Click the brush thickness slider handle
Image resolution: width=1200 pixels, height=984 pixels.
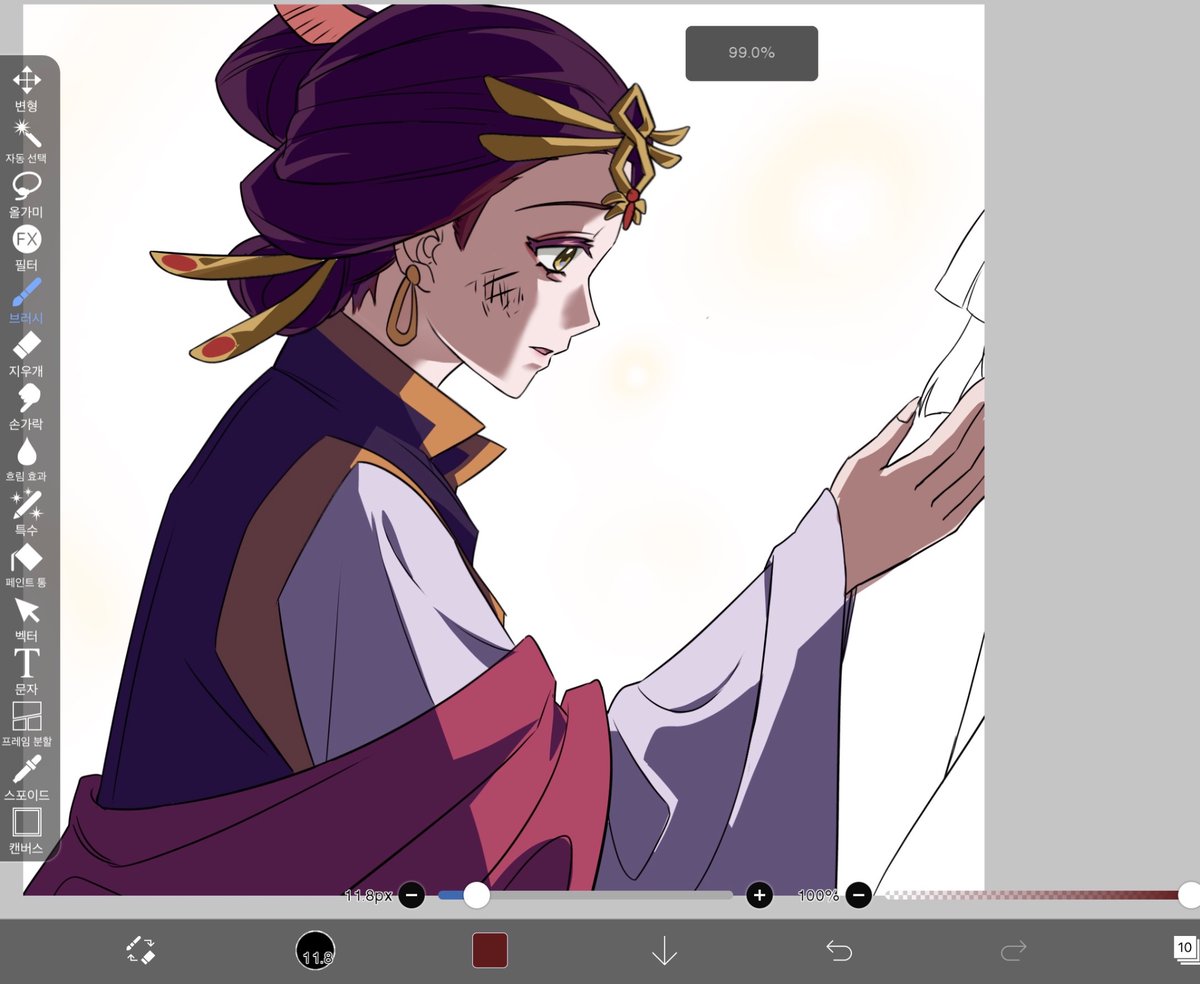(x=477, y=895)
